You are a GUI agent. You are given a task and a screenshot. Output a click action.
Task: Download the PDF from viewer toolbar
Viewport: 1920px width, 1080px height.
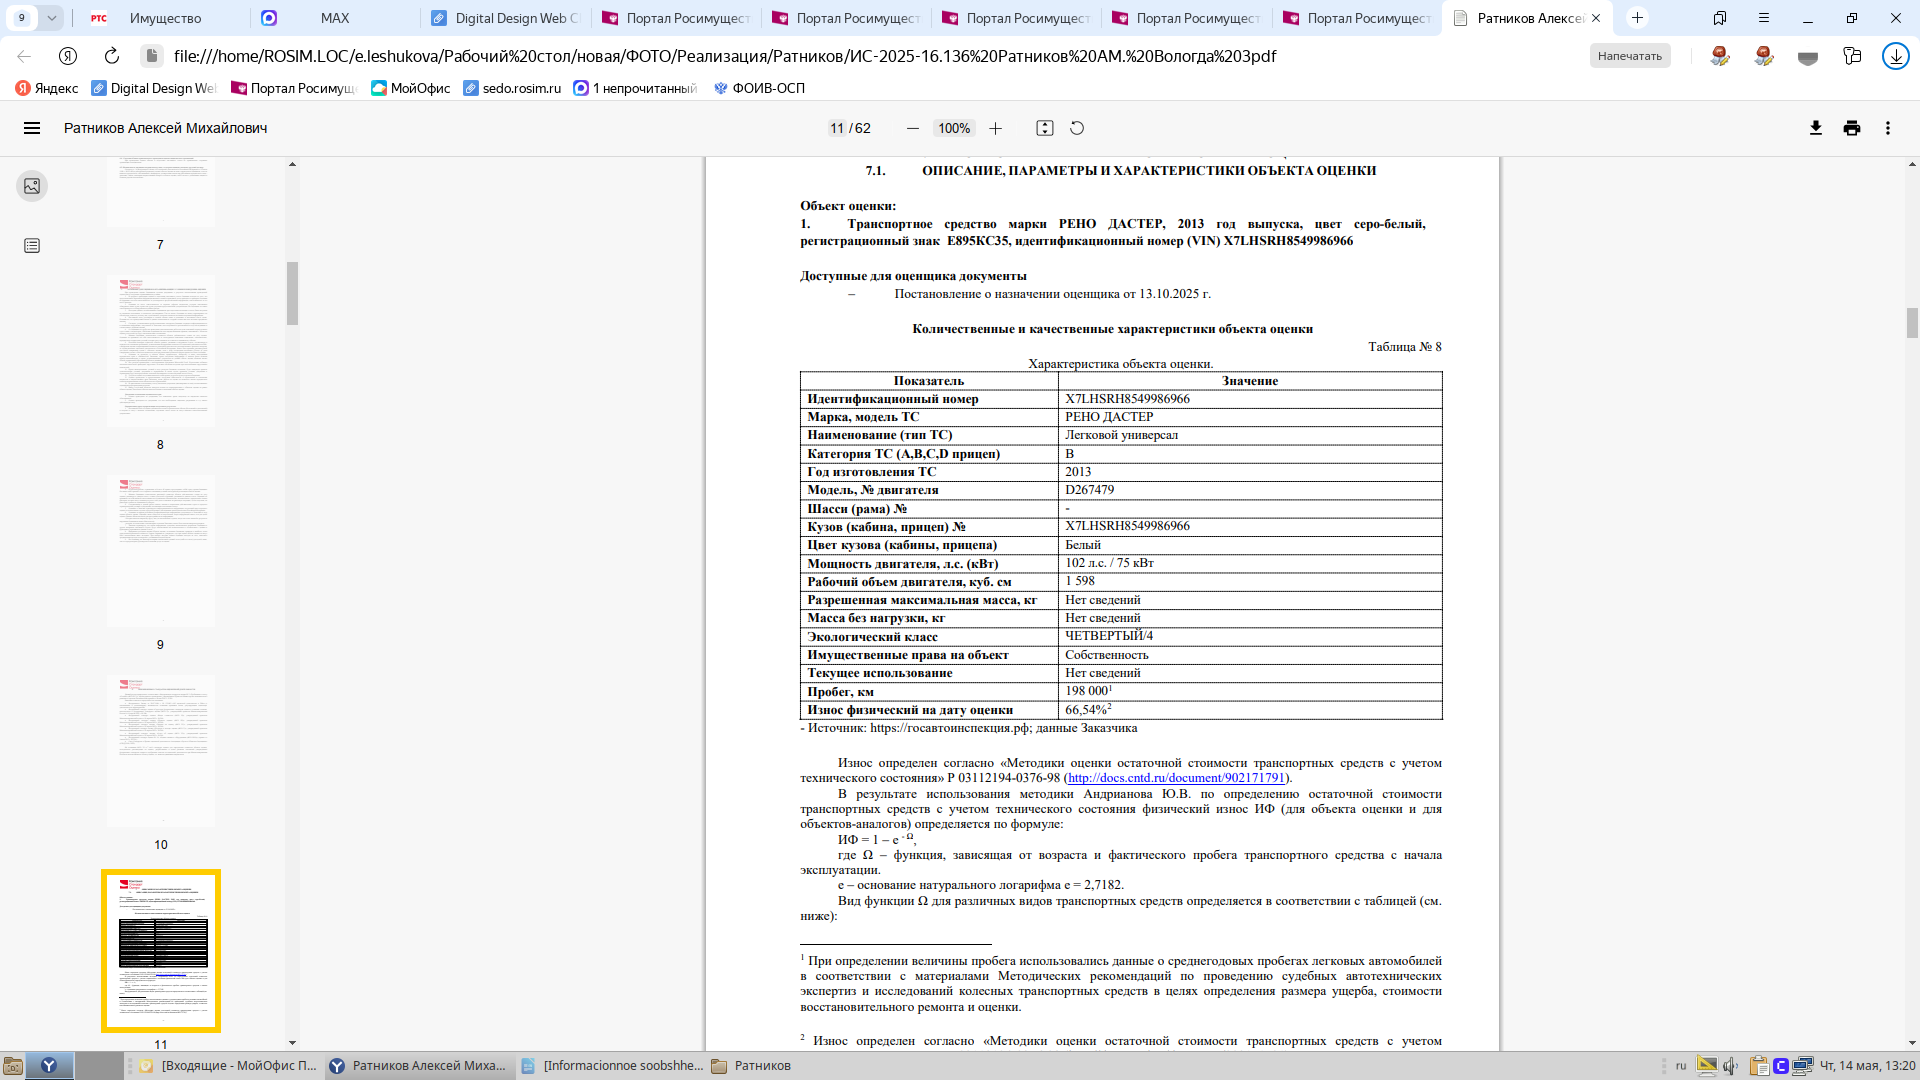1816,128
